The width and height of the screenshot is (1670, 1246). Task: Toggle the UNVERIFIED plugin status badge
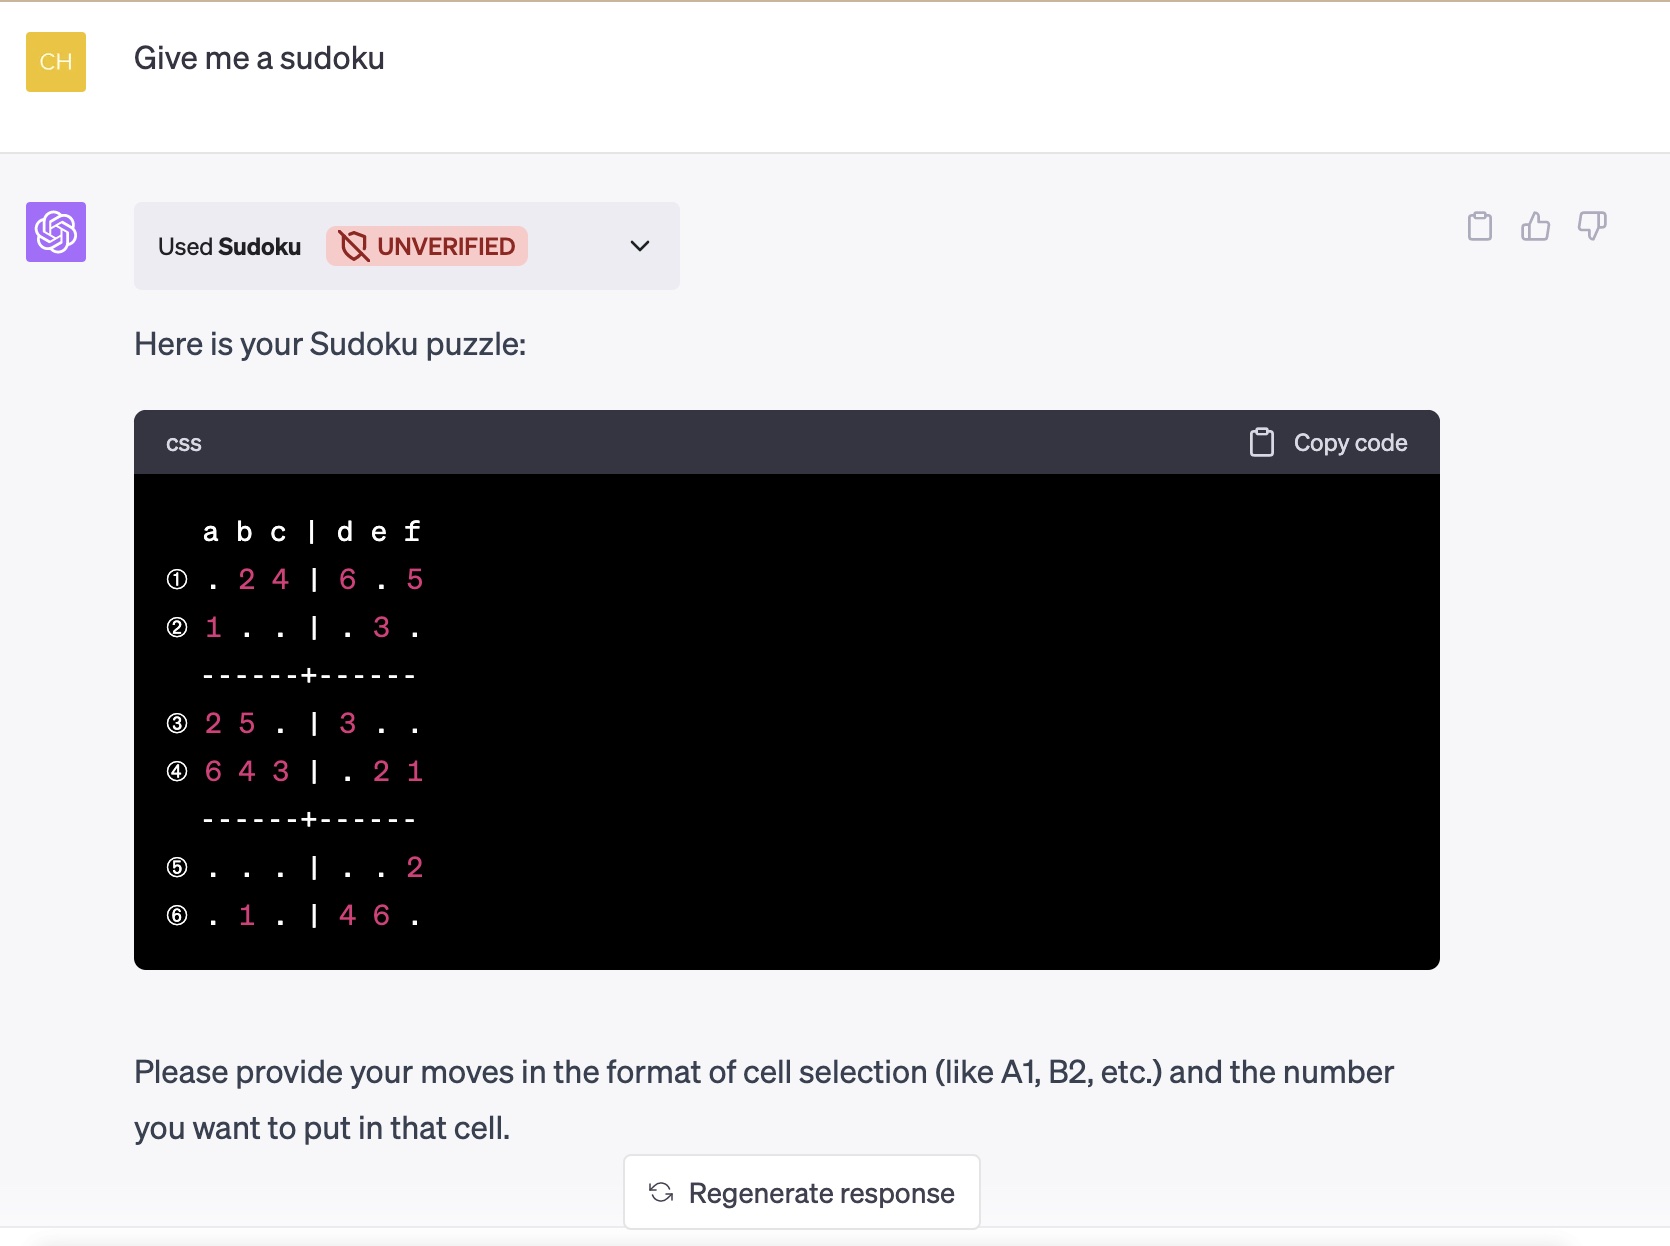coord(426,246)
